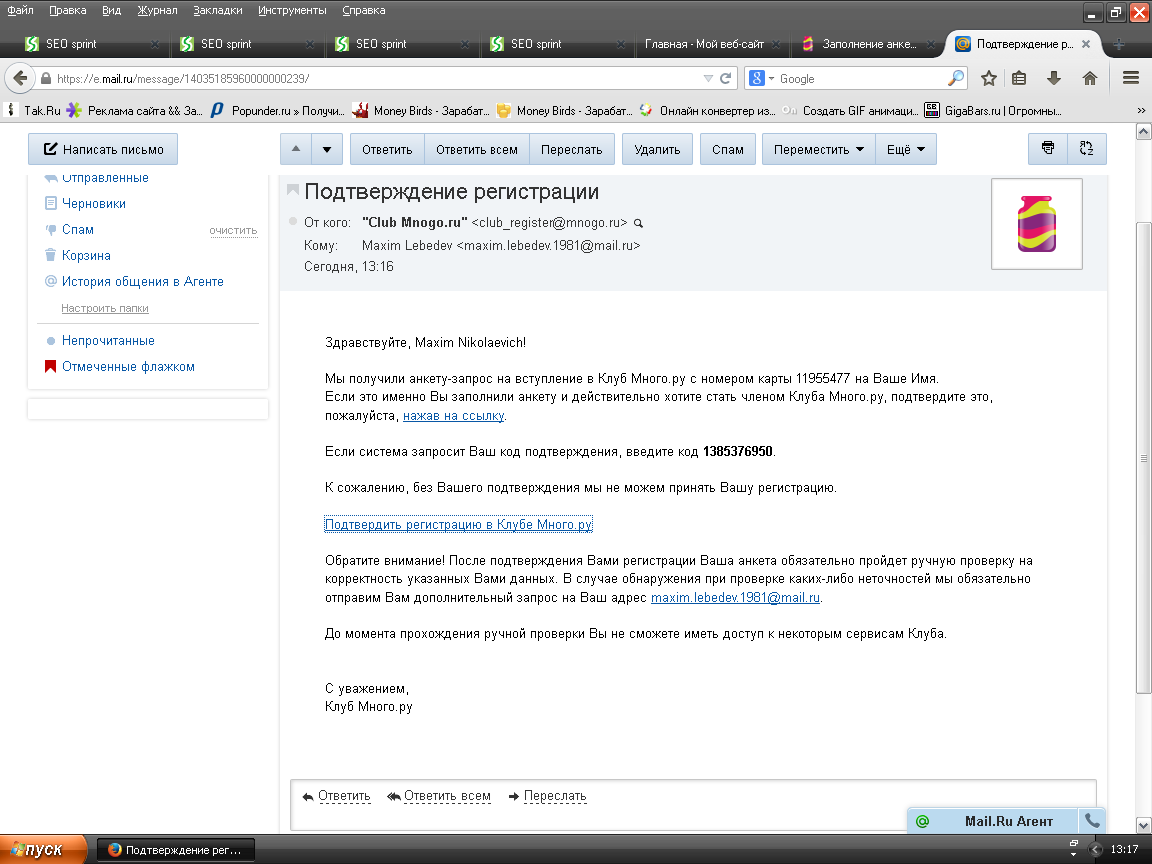The image size is (1152, 864).
Task: Click the maxim.lebedev.1981@mail.ru email link
Action: (x=735, y=597)
